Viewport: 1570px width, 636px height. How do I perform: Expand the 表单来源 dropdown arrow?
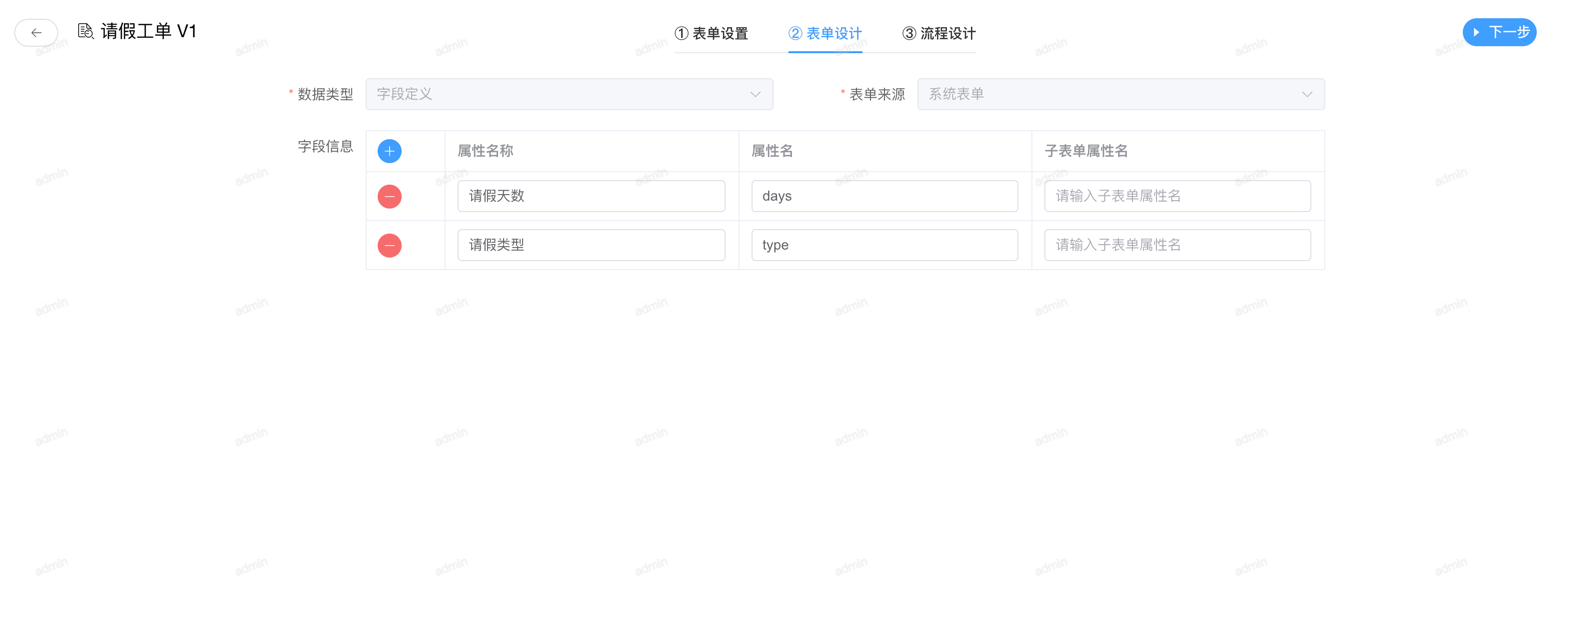[1306, 95]
